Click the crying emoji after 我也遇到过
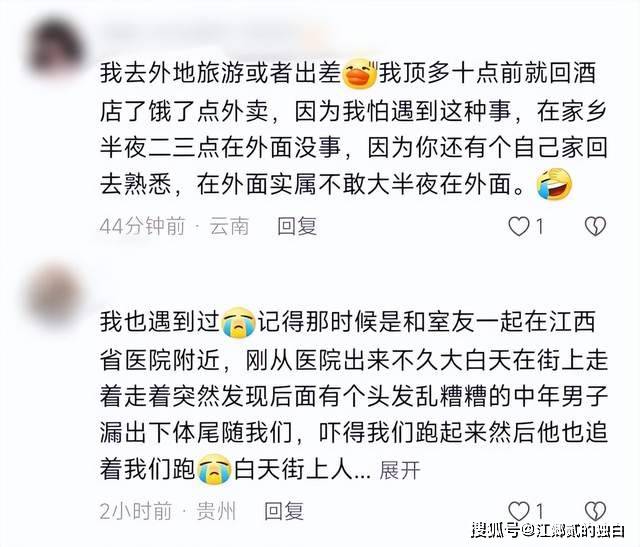Image resolution: width=640 pixels, height=547 pixels. pyautogui.click(x=238, y=322)
